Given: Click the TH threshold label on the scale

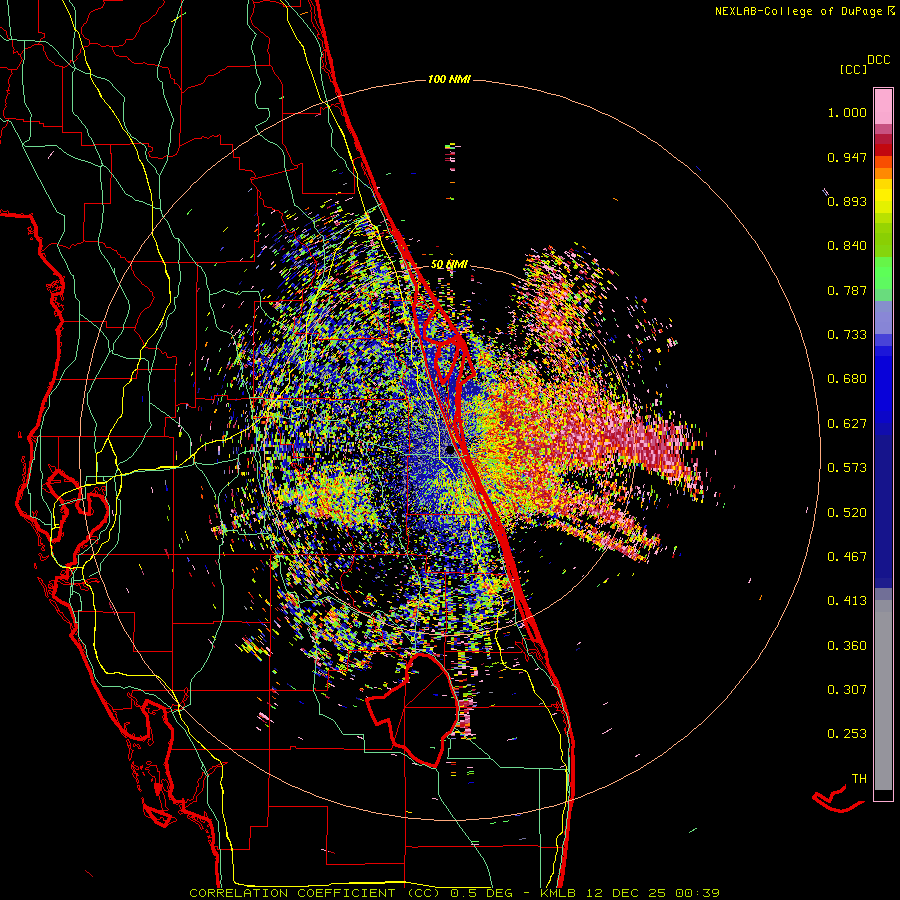Looking at the screenshot, I should coord(859,779).
